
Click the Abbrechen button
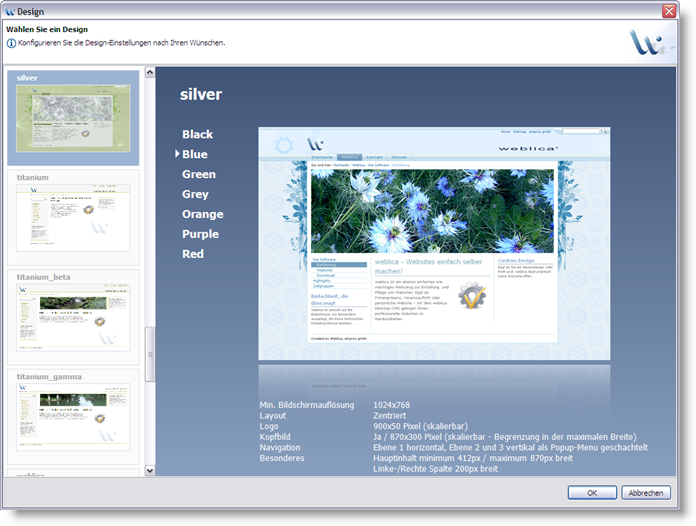coord(646,493)
